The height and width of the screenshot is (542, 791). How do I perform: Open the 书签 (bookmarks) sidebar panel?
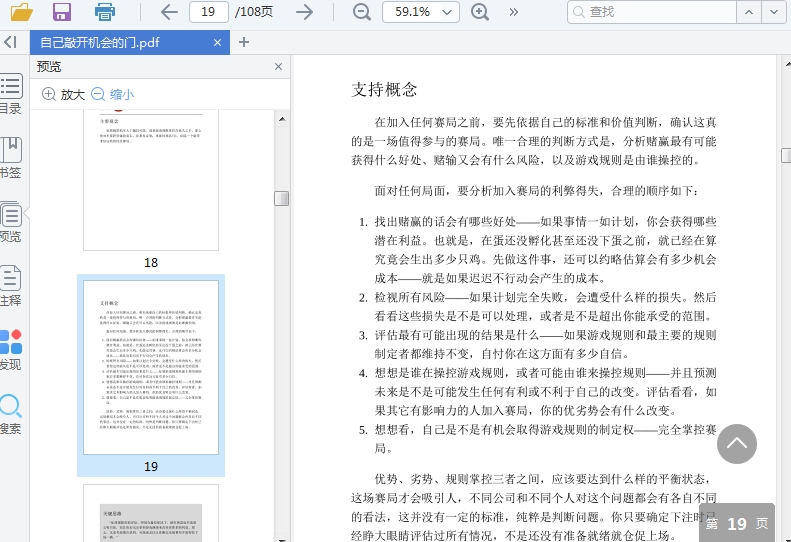[10, 158]
